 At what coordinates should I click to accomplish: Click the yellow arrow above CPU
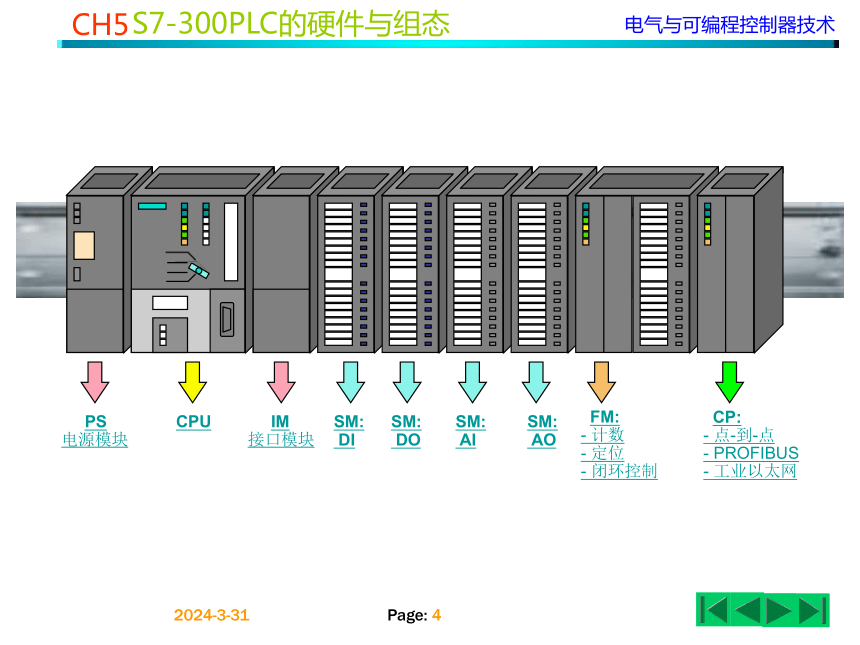pos(193,382)
